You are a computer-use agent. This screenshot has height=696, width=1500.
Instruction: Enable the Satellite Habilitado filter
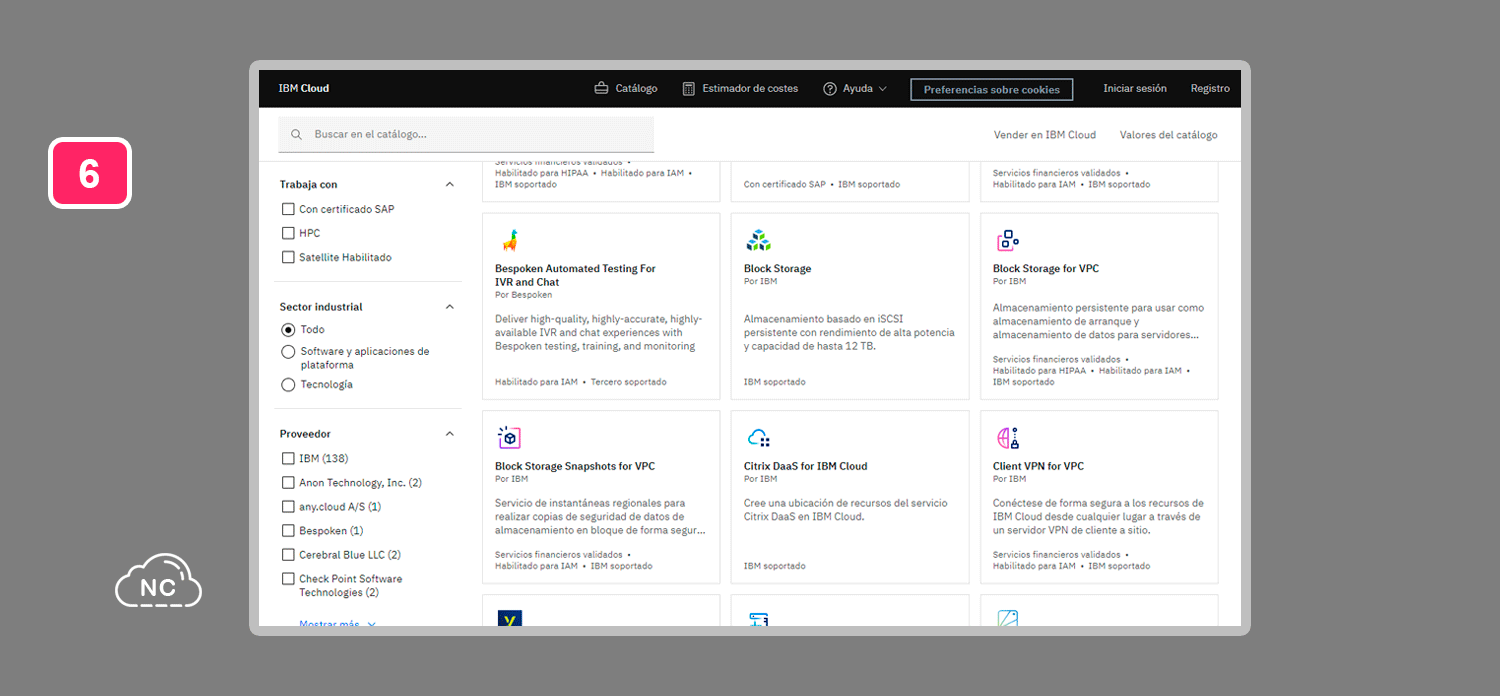pyautogui.click(x=288, y=257)
